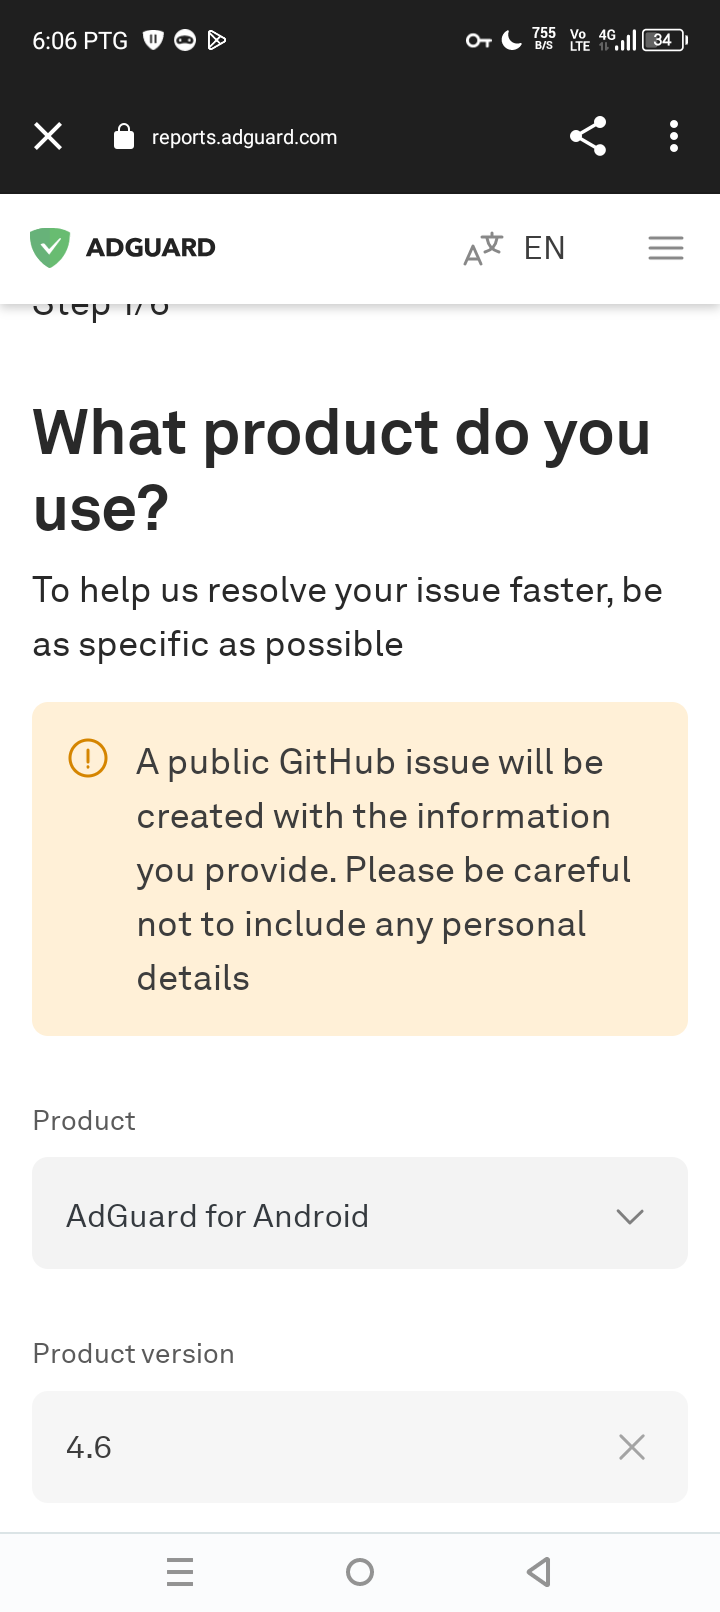The image size is (720, 1612).
Task: Click the Product dropdown chevron arrow
Action: 630,1216
